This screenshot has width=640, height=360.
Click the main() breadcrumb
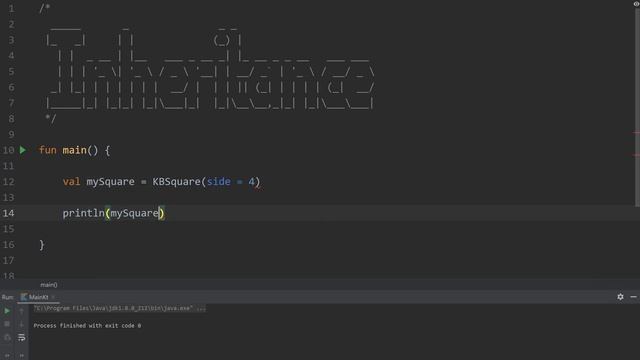point(49,285)
